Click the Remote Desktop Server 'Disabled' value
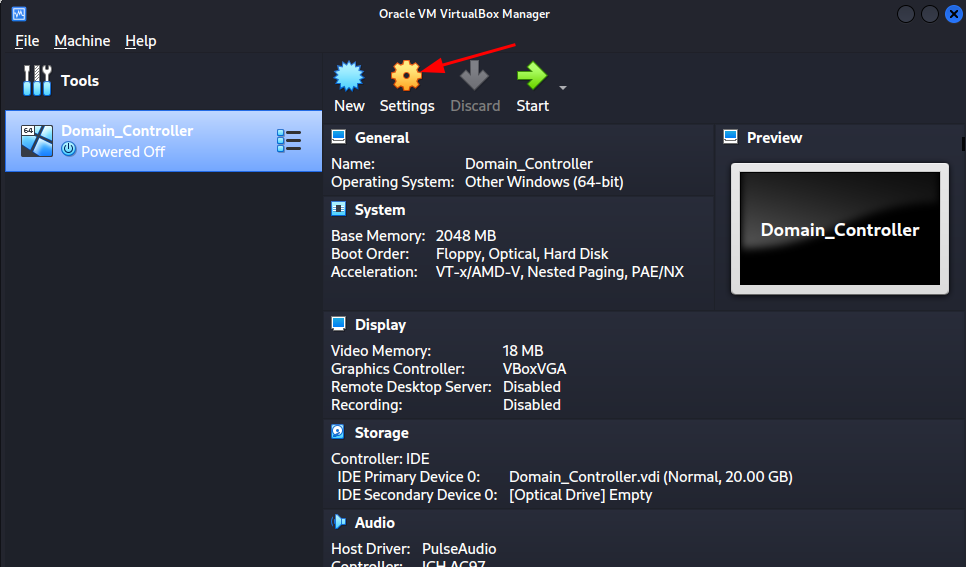The height and width of the screenshot is (567, 966). click(532, 386)
